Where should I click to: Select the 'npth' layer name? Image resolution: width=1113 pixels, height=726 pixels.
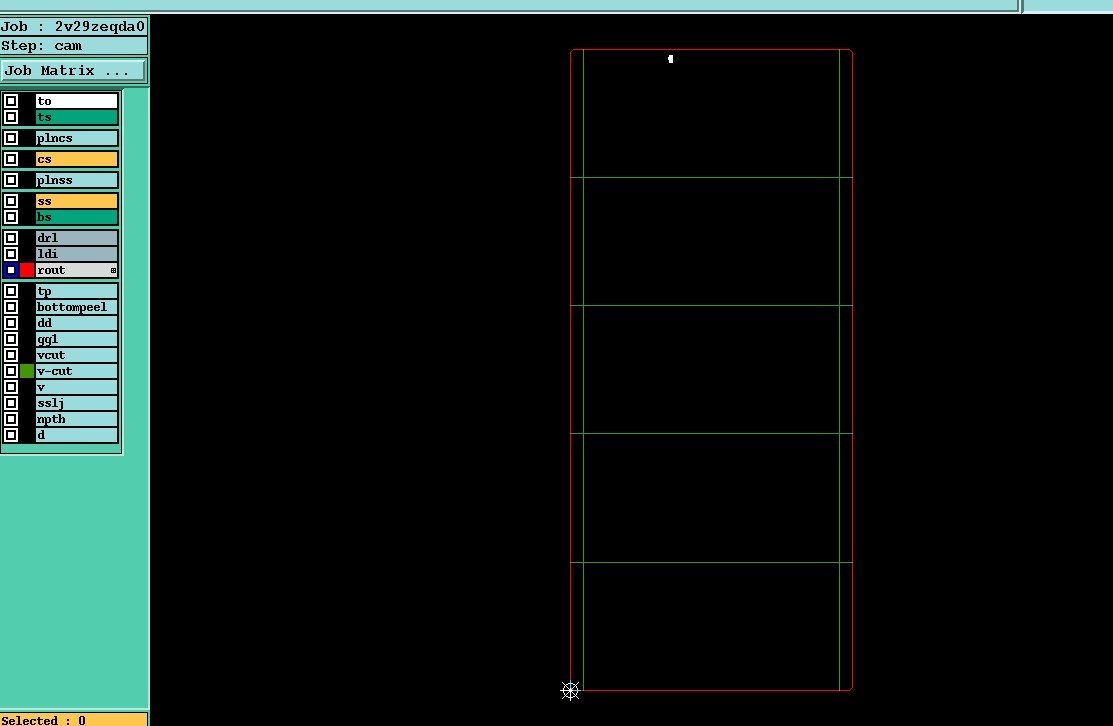tap(77, 419)
